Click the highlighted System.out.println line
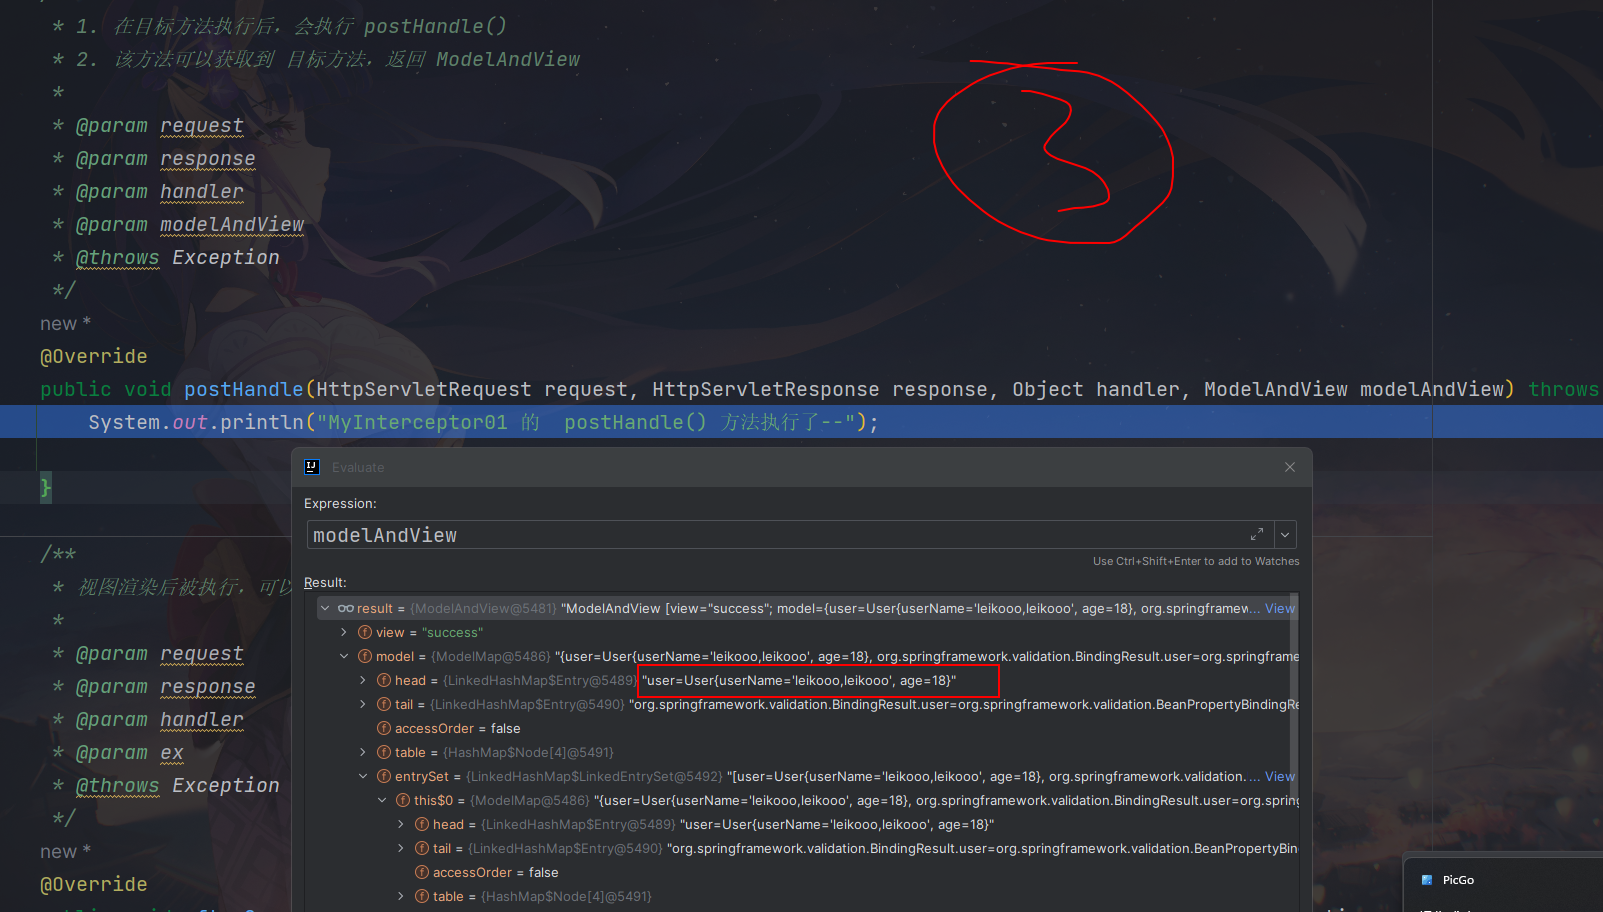The height and width of the screenshot is (912, 1603). click(801, 422)
